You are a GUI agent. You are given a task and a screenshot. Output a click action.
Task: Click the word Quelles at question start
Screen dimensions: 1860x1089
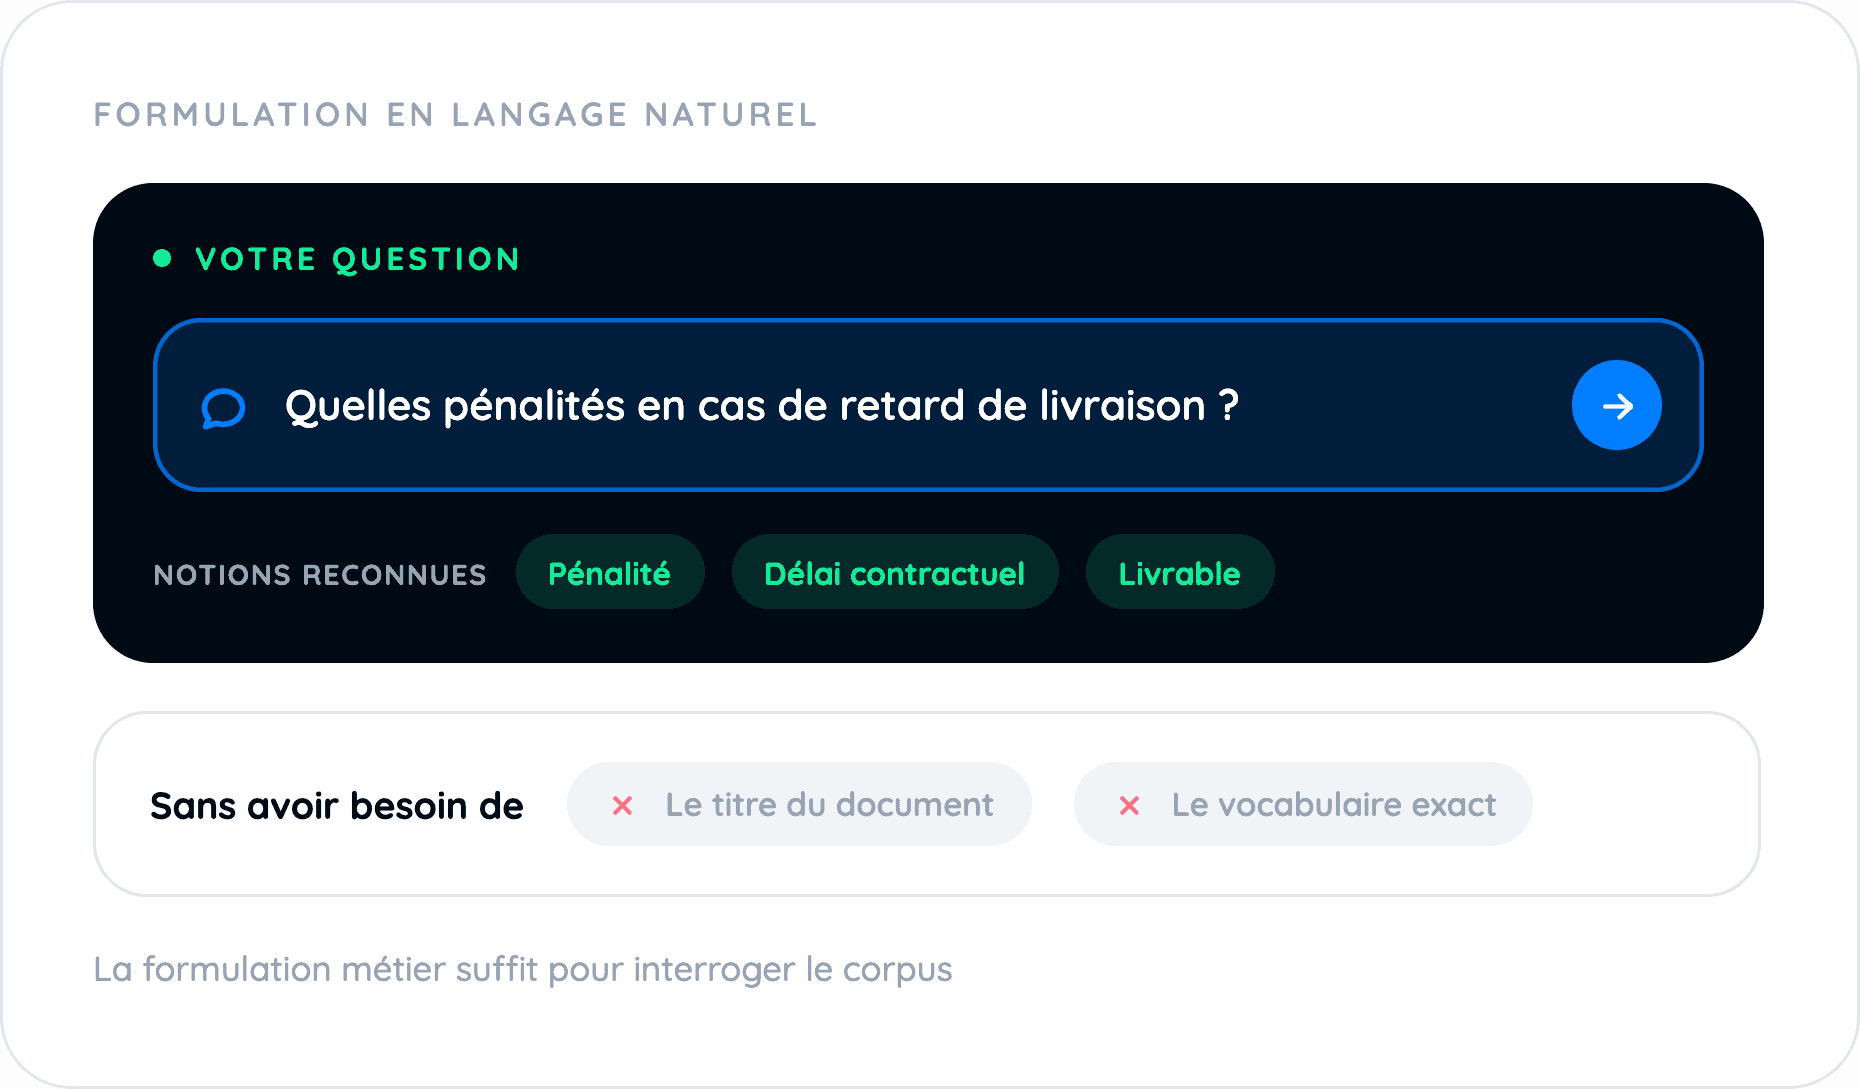358,406
